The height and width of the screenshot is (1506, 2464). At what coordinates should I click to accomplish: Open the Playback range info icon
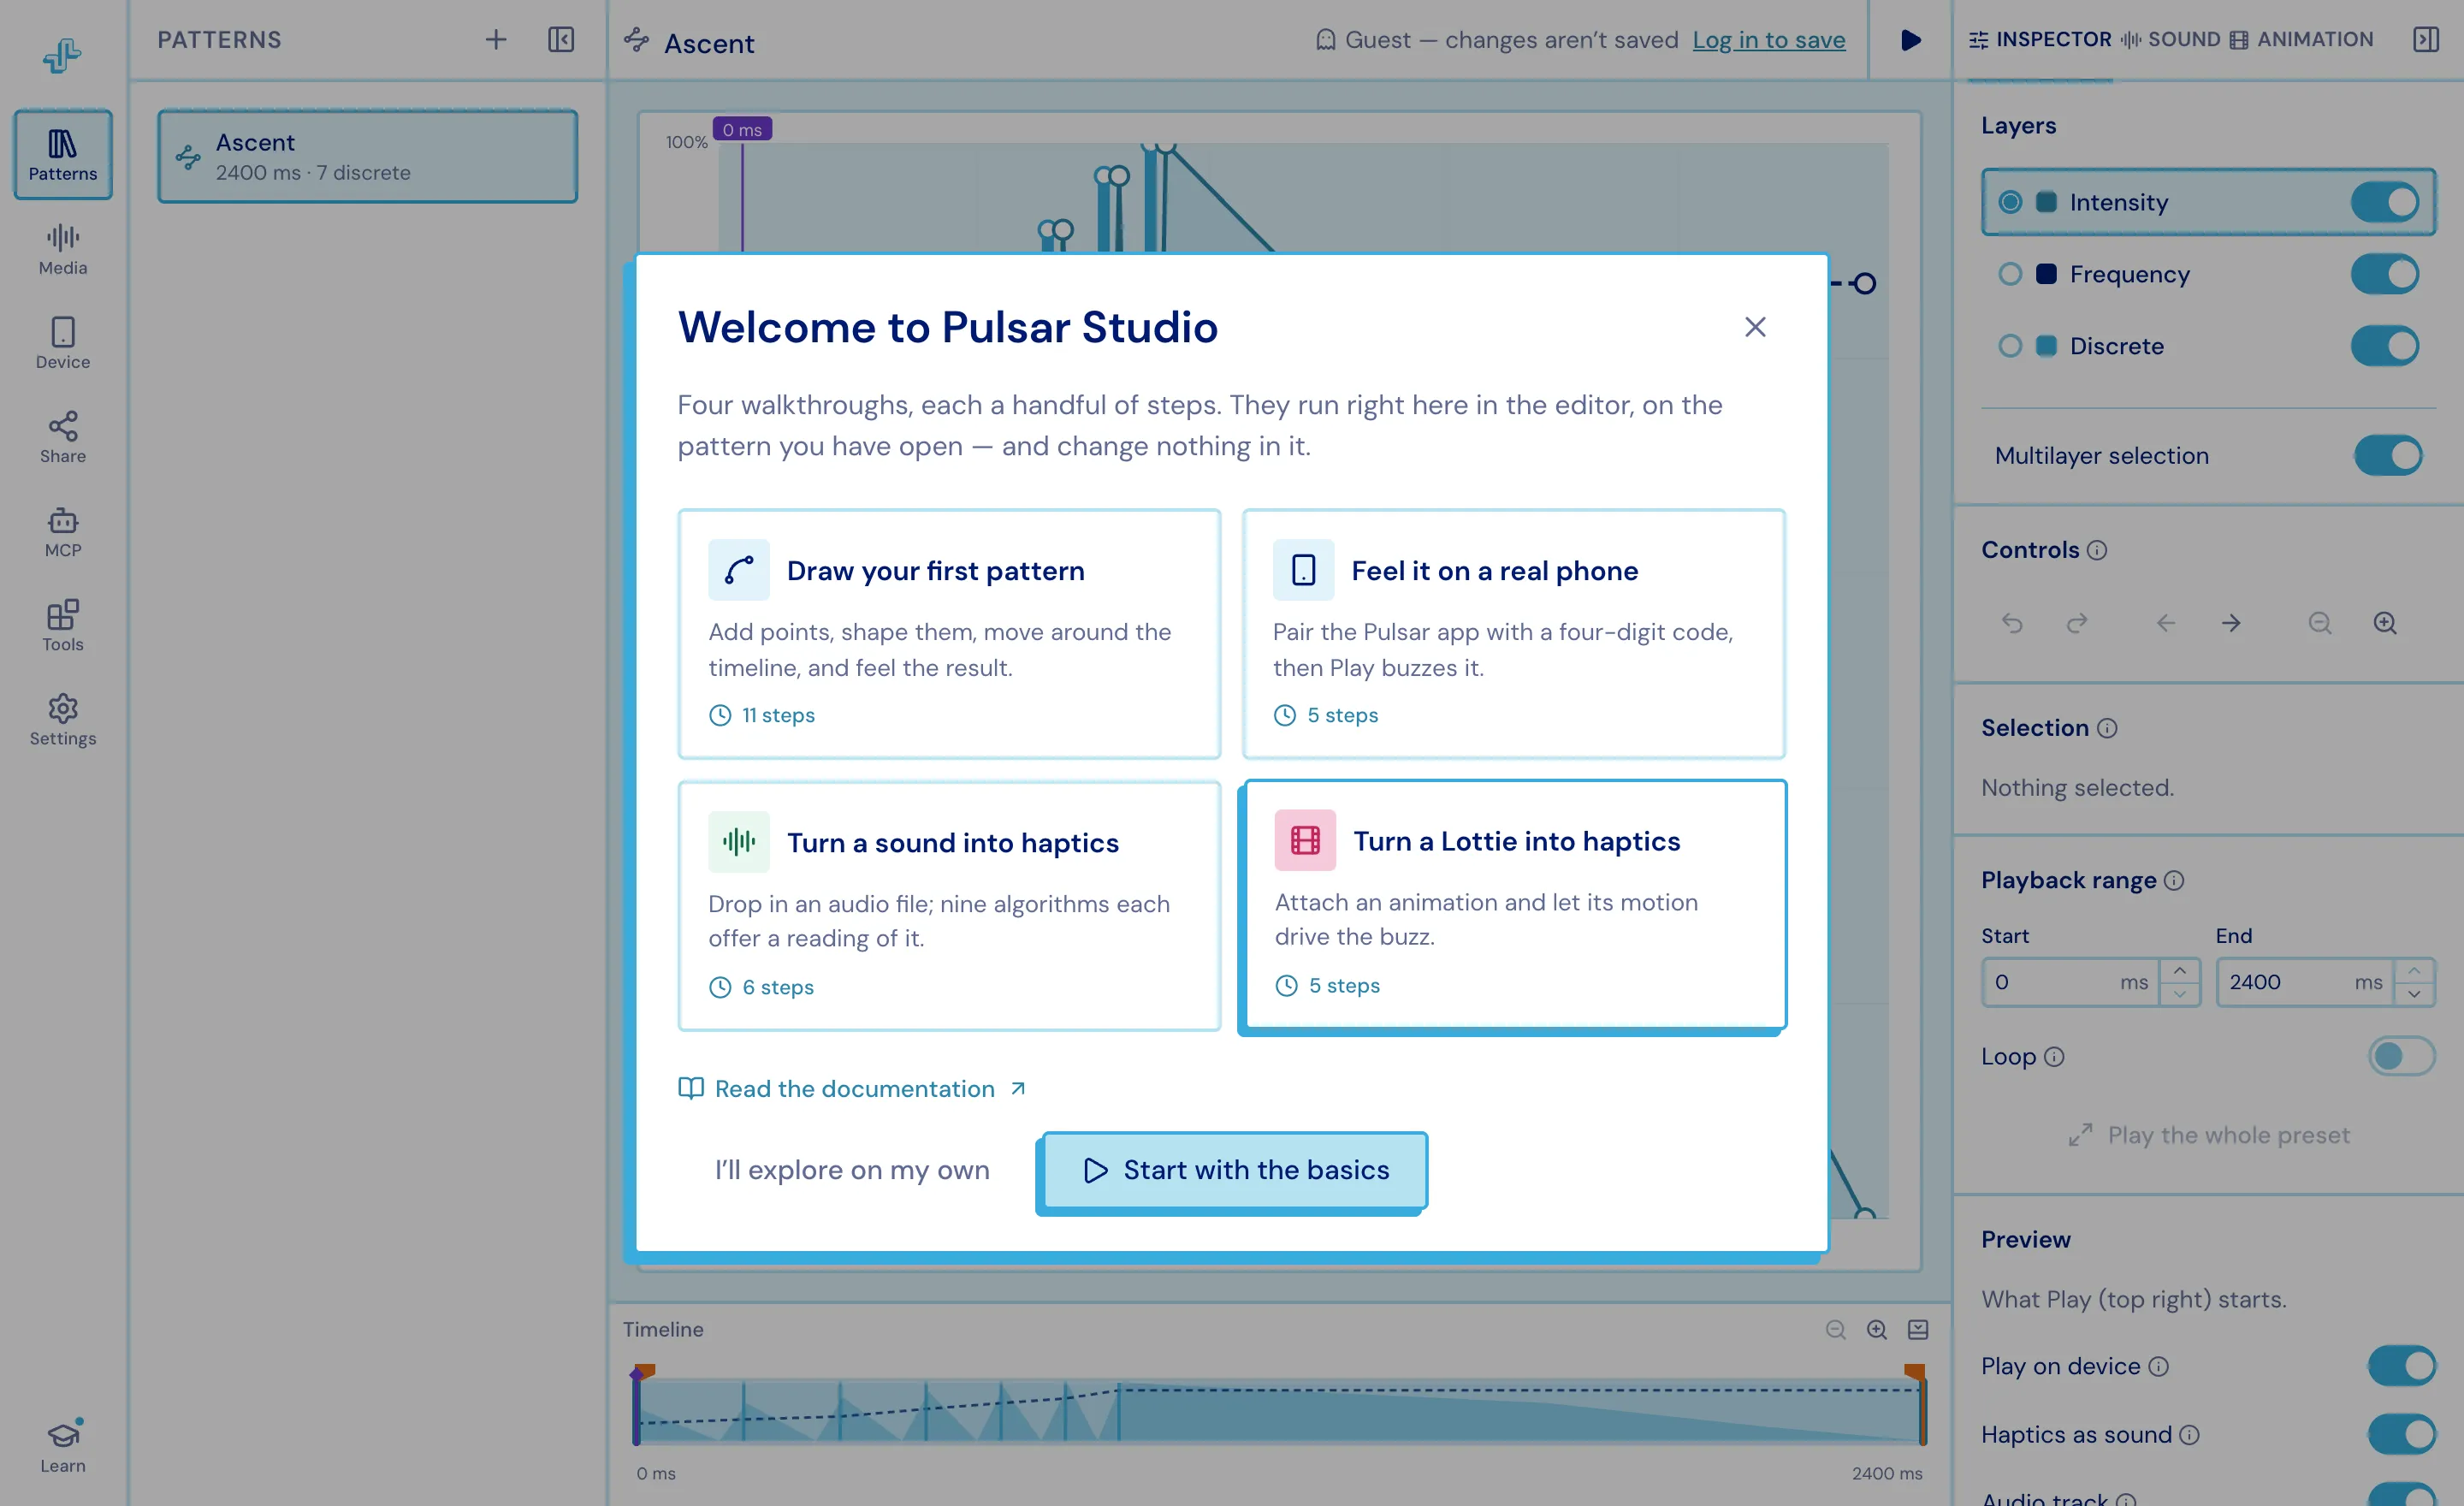(x=2175, y=880)
